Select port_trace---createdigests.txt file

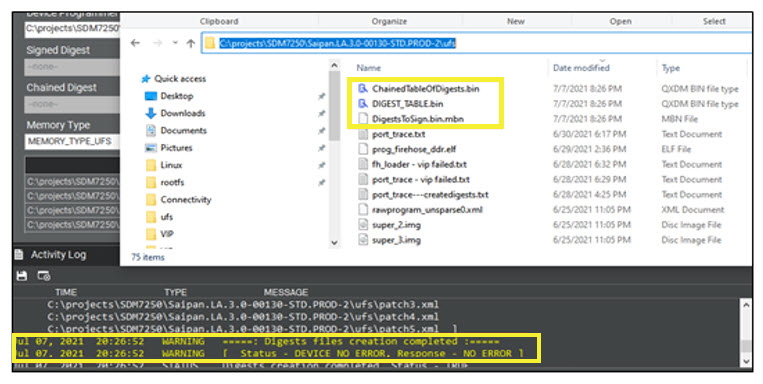pyautogui.click(x=430, y=195)
